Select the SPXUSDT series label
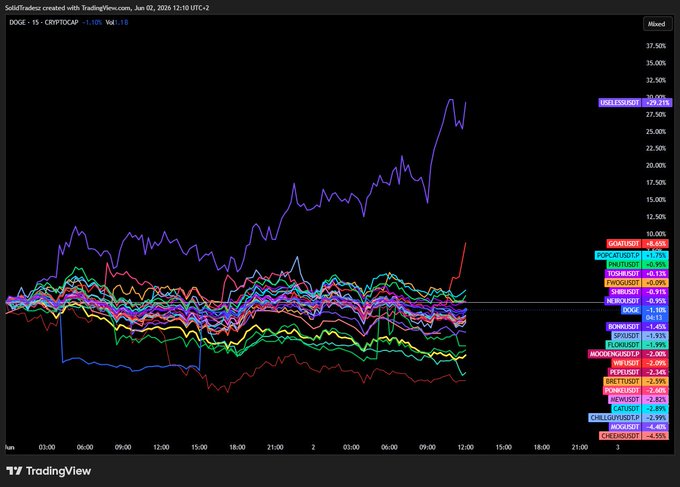The width and height of the screenshot is (680, 487). tap(626, 336)
